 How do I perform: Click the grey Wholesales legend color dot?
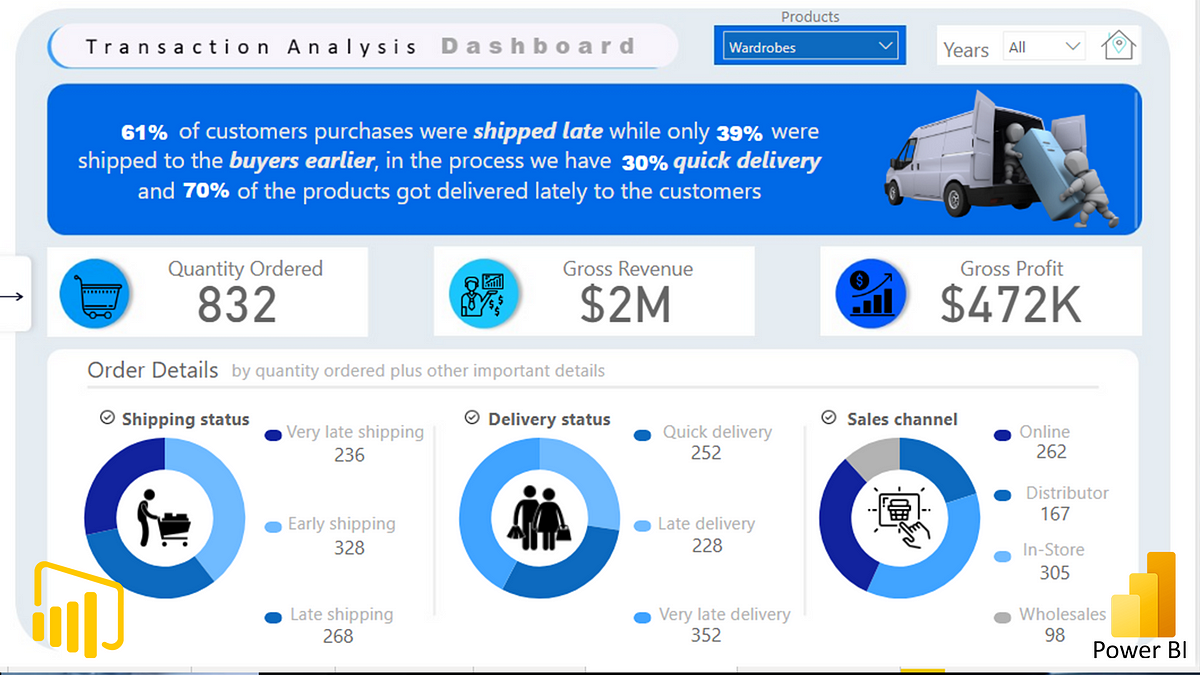[1002, 617]
